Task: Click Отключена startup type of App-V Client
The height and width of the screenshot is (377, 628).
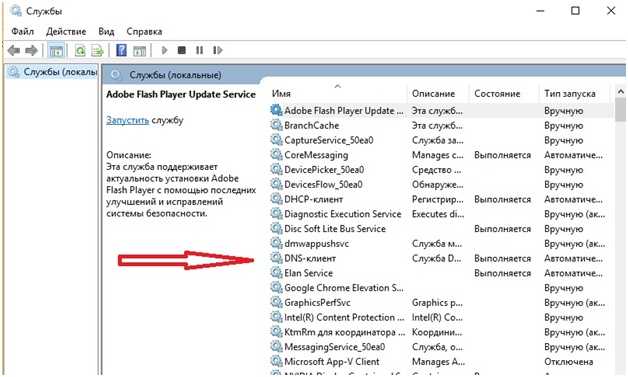Action: (568, 362)
